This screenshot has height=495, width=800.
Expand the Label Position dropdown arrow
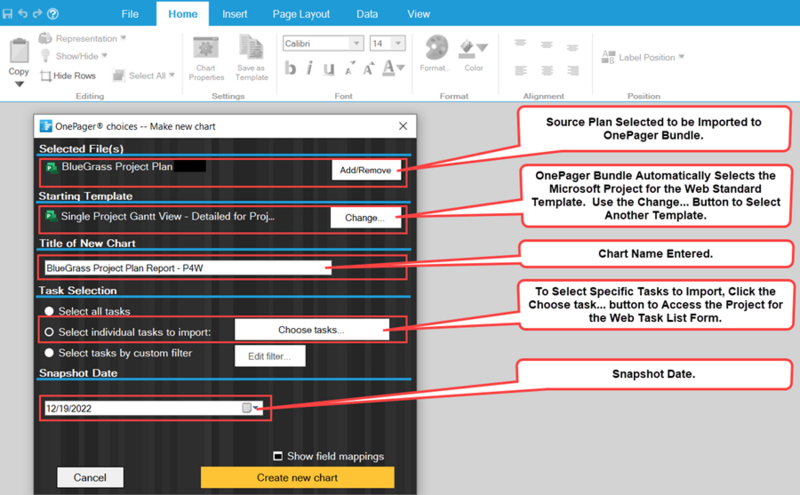[682, 57]
